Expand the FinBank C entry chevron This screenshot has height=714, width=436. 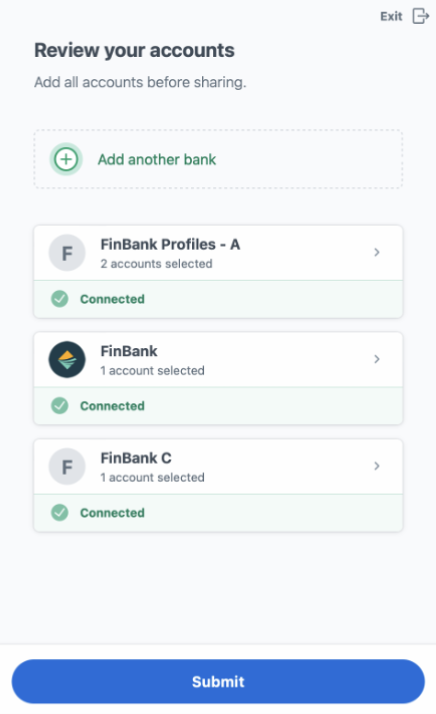point(377,466)
